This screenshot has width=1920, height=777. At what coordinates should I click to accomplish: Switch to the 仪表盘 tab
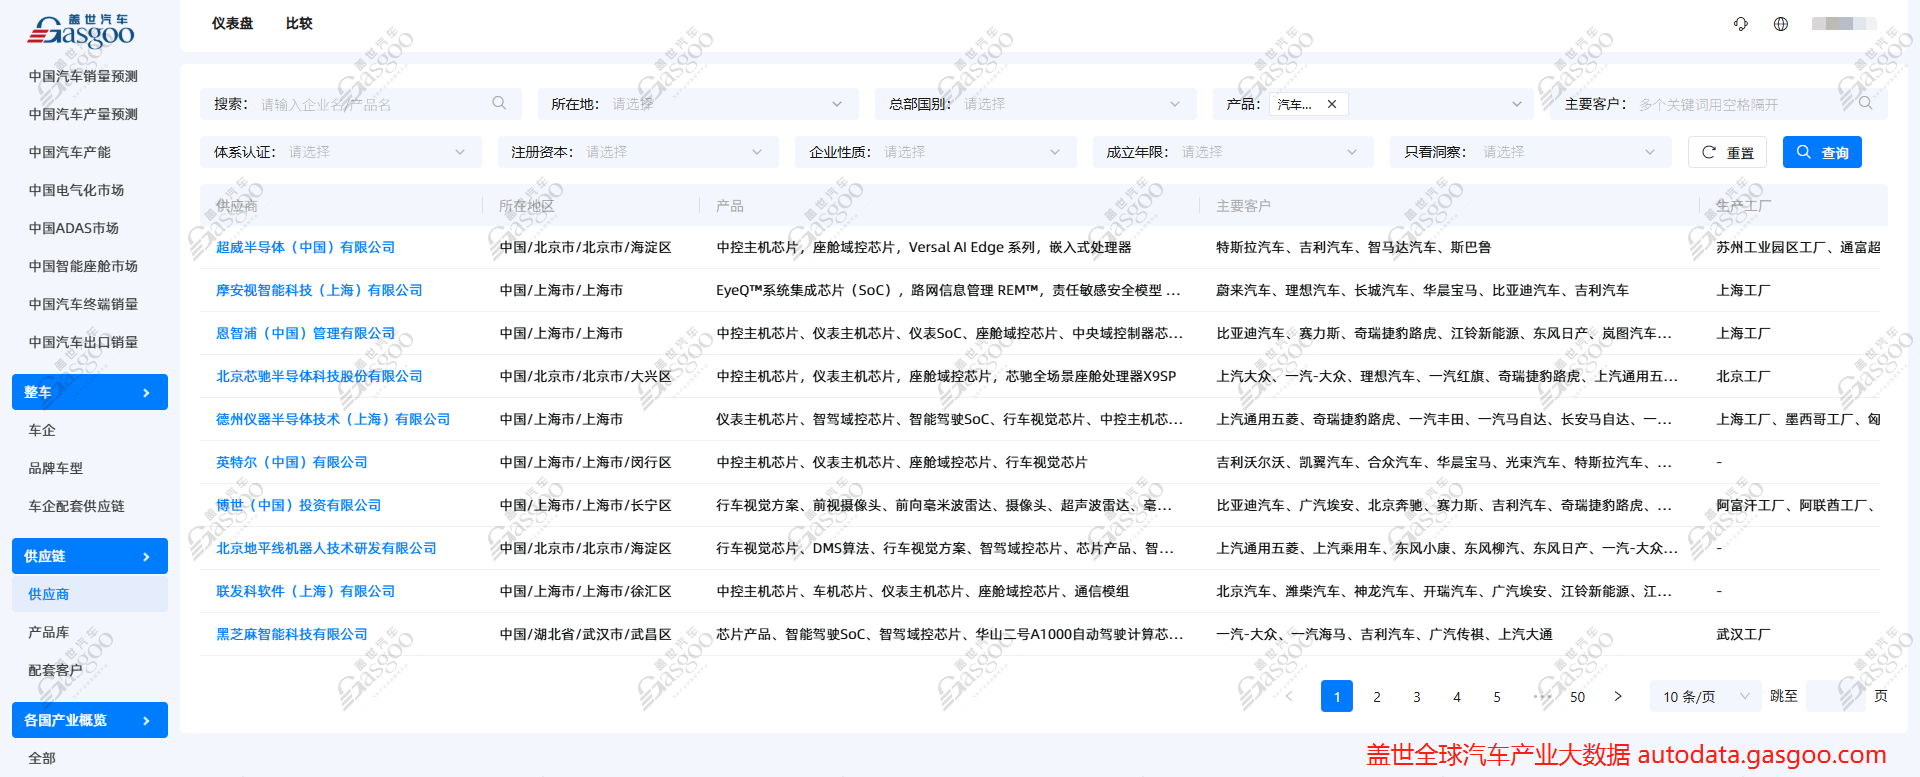coord(232,23)
